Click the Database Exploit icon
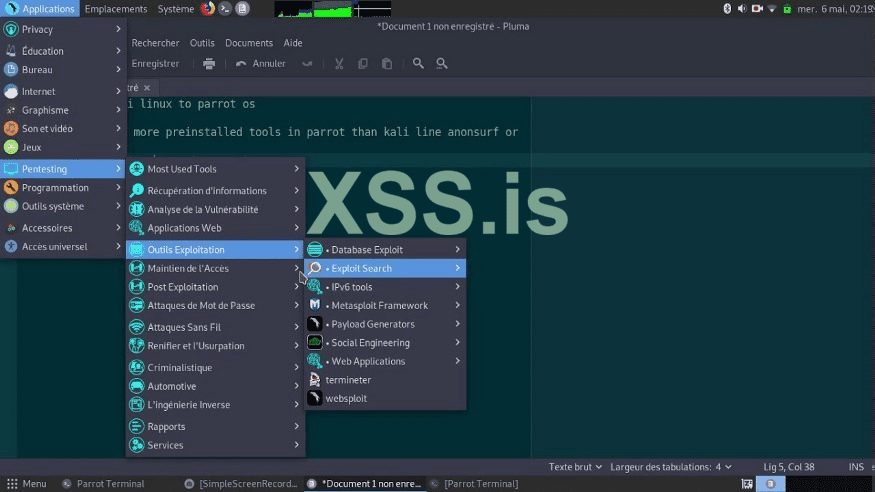 tap(315, 249)
